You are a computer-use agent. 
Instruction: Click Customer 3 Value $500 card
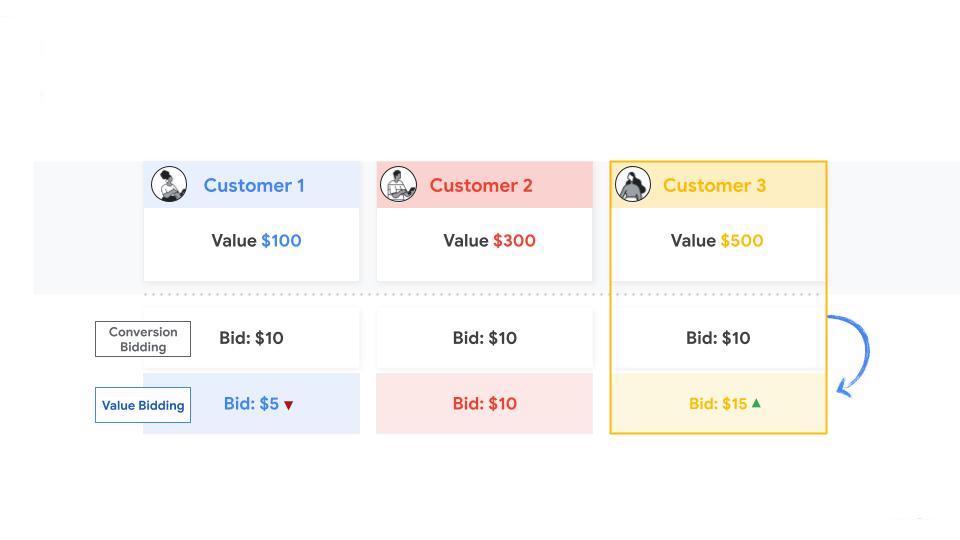pos(717,241)
